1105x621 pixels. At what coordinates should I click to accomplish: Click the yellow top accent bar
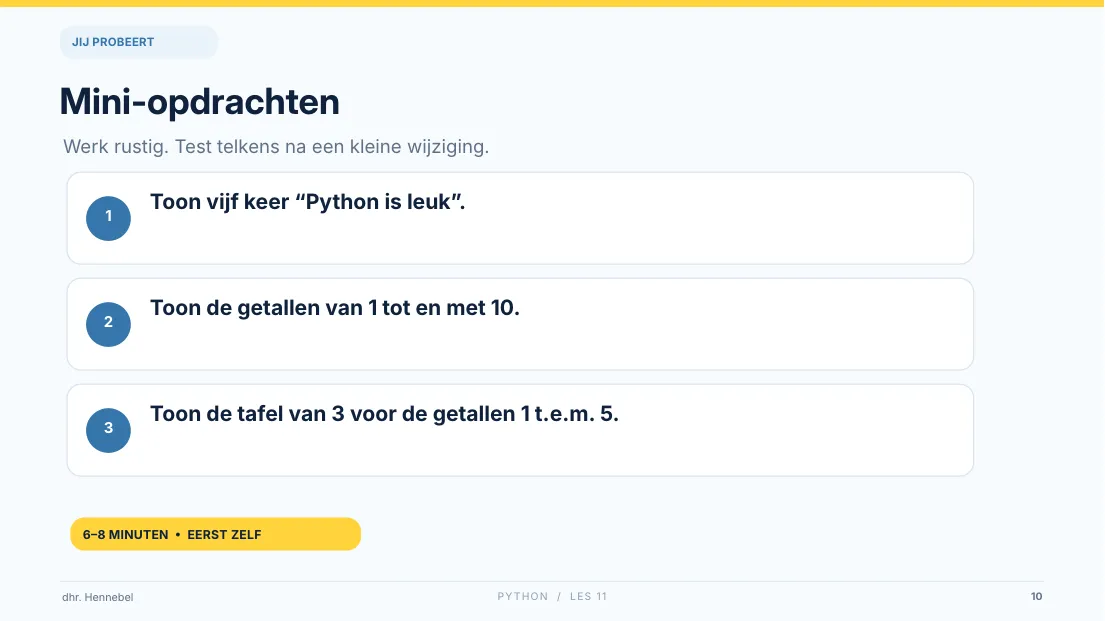point(552,4)
